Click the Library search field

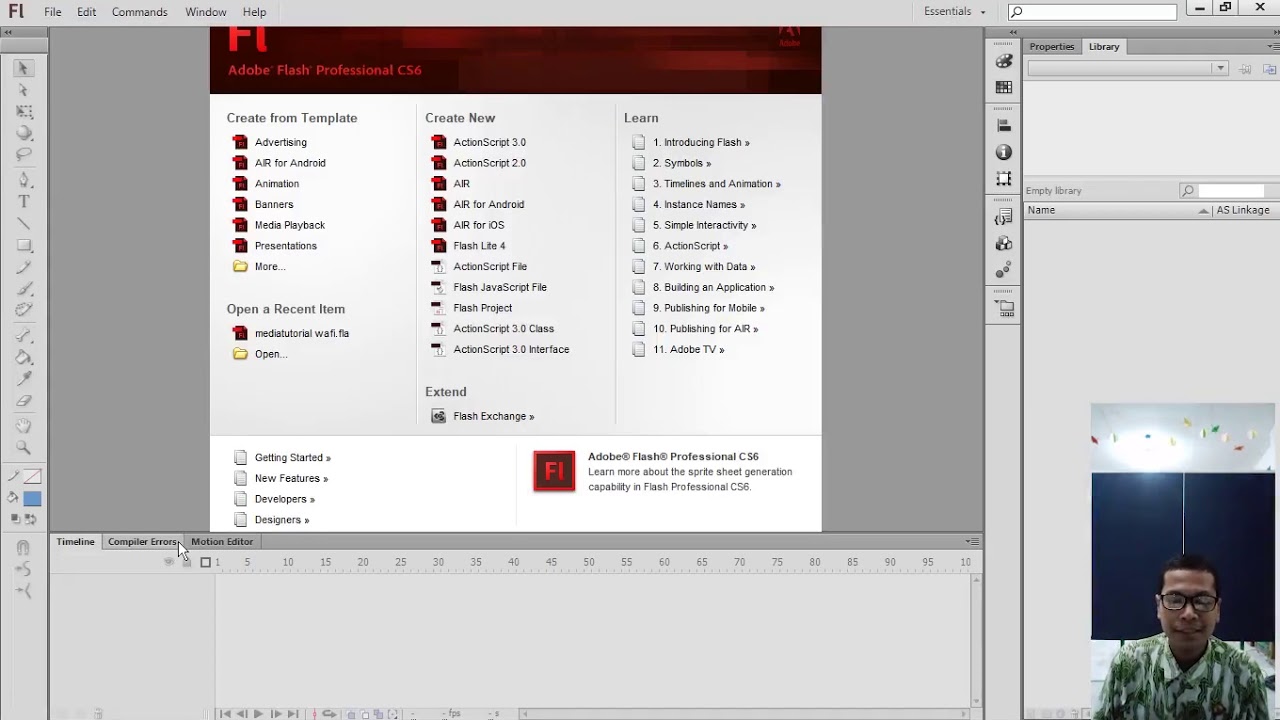point(1228,191)
